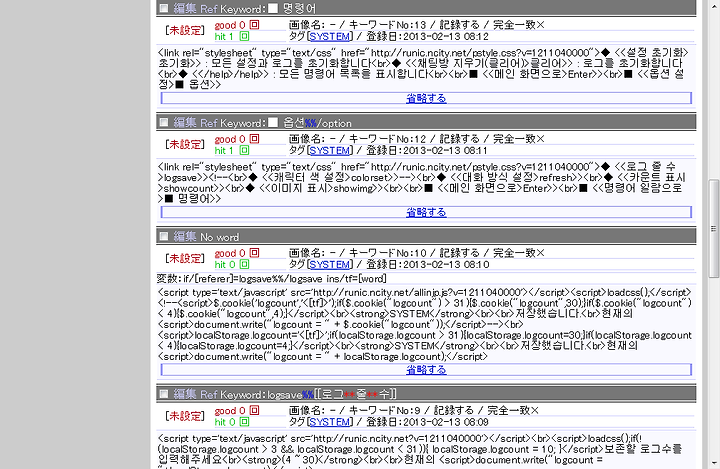The height and width of the screenshot is (469, 720).
Task: Click 記録する in the keyword No:13 row
Action: tap(459, 25)
